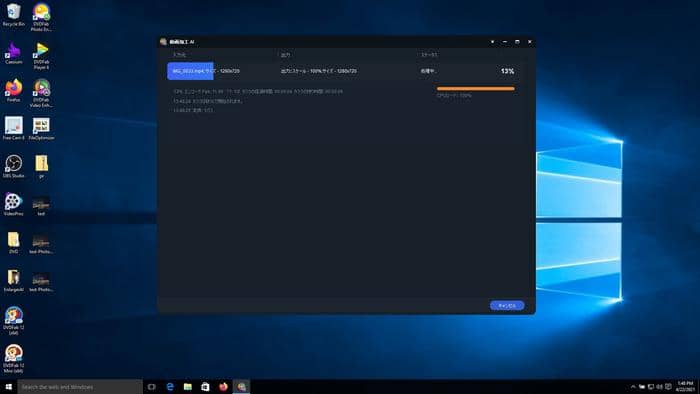Close the video enhancer window
Screen dimensions: 700x394
coord(529,42)
